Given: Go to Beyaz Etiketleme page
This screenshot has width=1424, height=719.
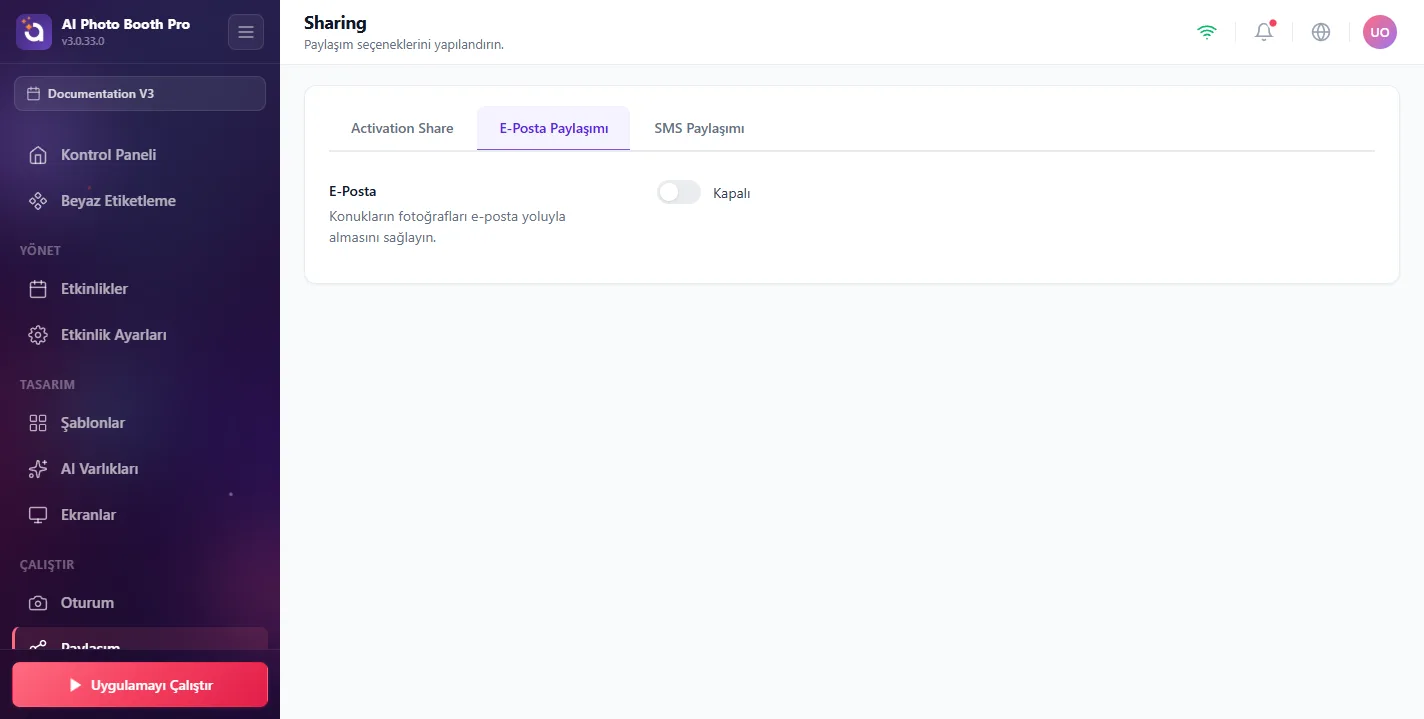Looking at the screenshot, I should (x=140, y=201).
